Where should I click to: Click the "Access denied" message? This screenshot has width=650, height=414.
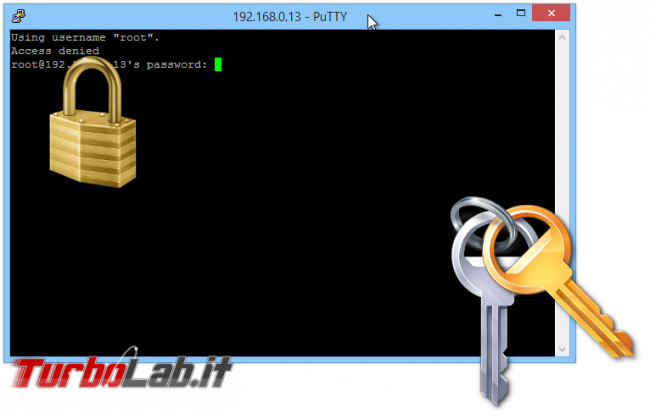tap(55, 51)
